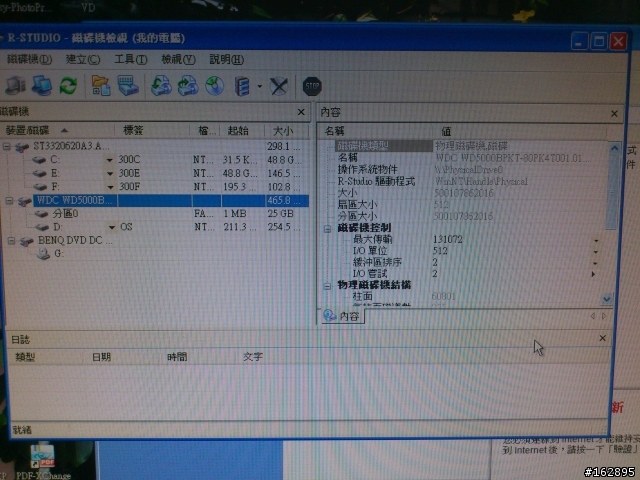640x480 pixels.
Task: Open dropdown for I/O 單位 value 512
Action: (596, 252)
